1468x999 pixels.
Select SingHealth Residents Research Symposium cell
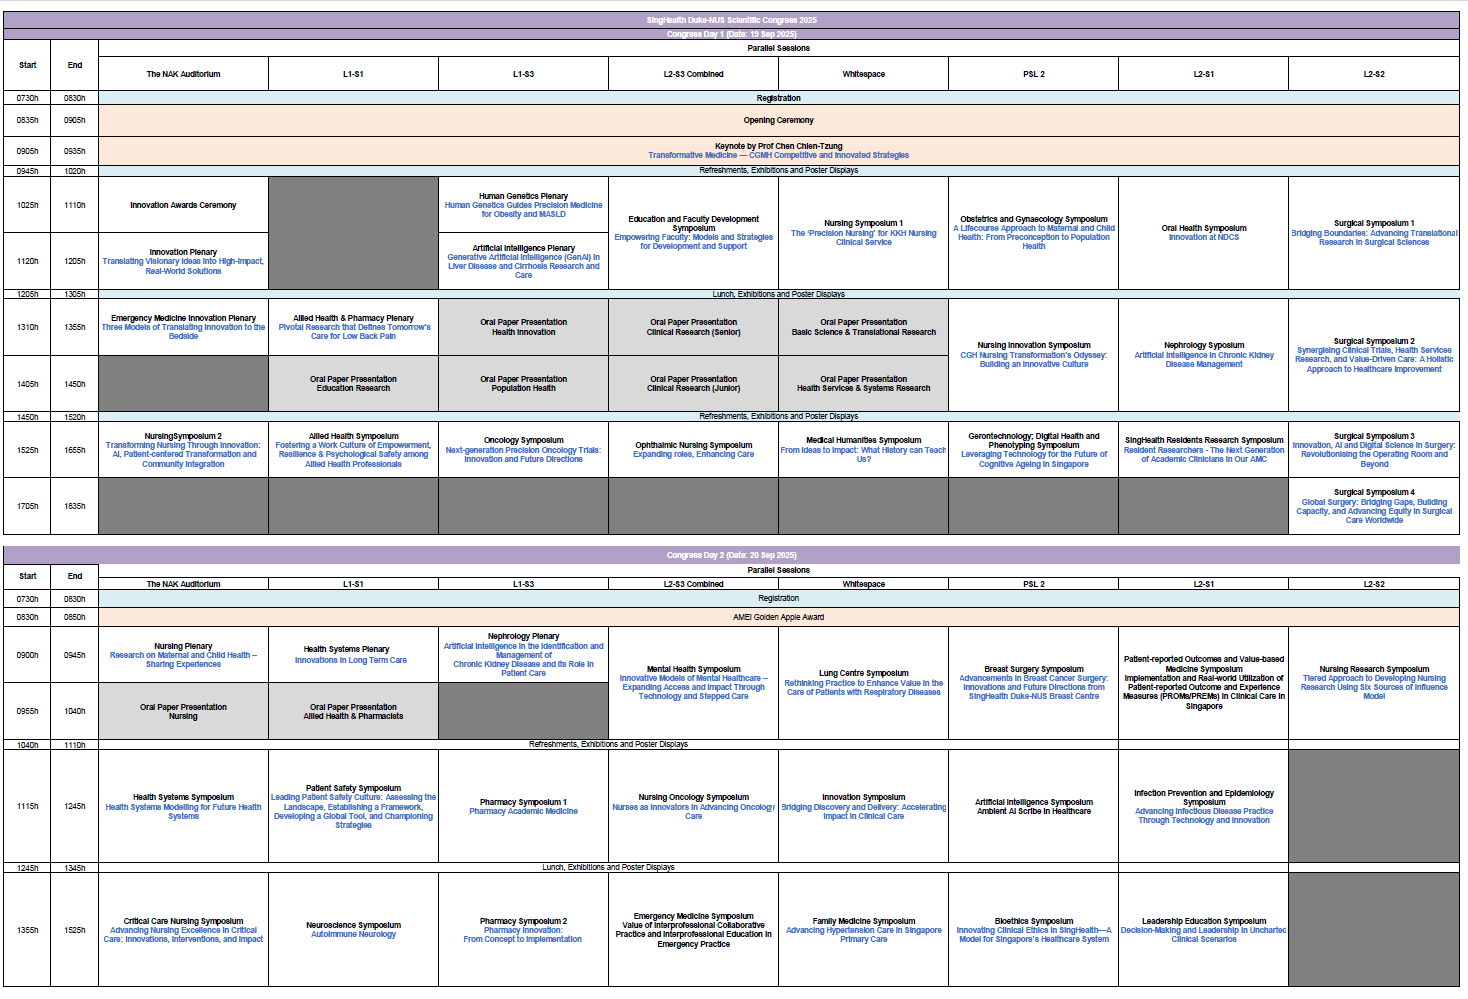(x=1203, y=450)
